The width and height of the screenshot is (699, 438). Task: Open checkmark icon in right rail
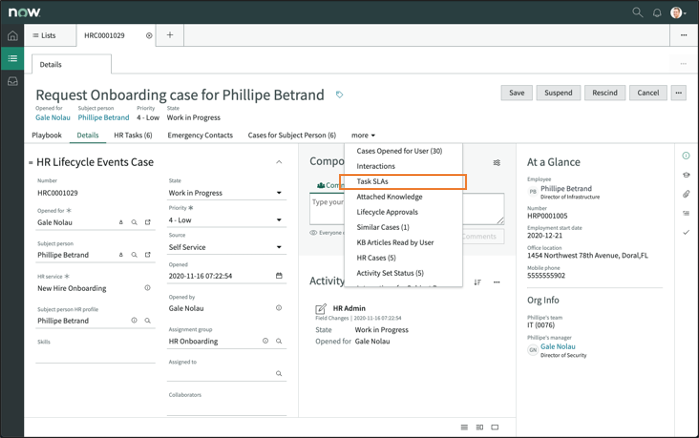[686, 232]
